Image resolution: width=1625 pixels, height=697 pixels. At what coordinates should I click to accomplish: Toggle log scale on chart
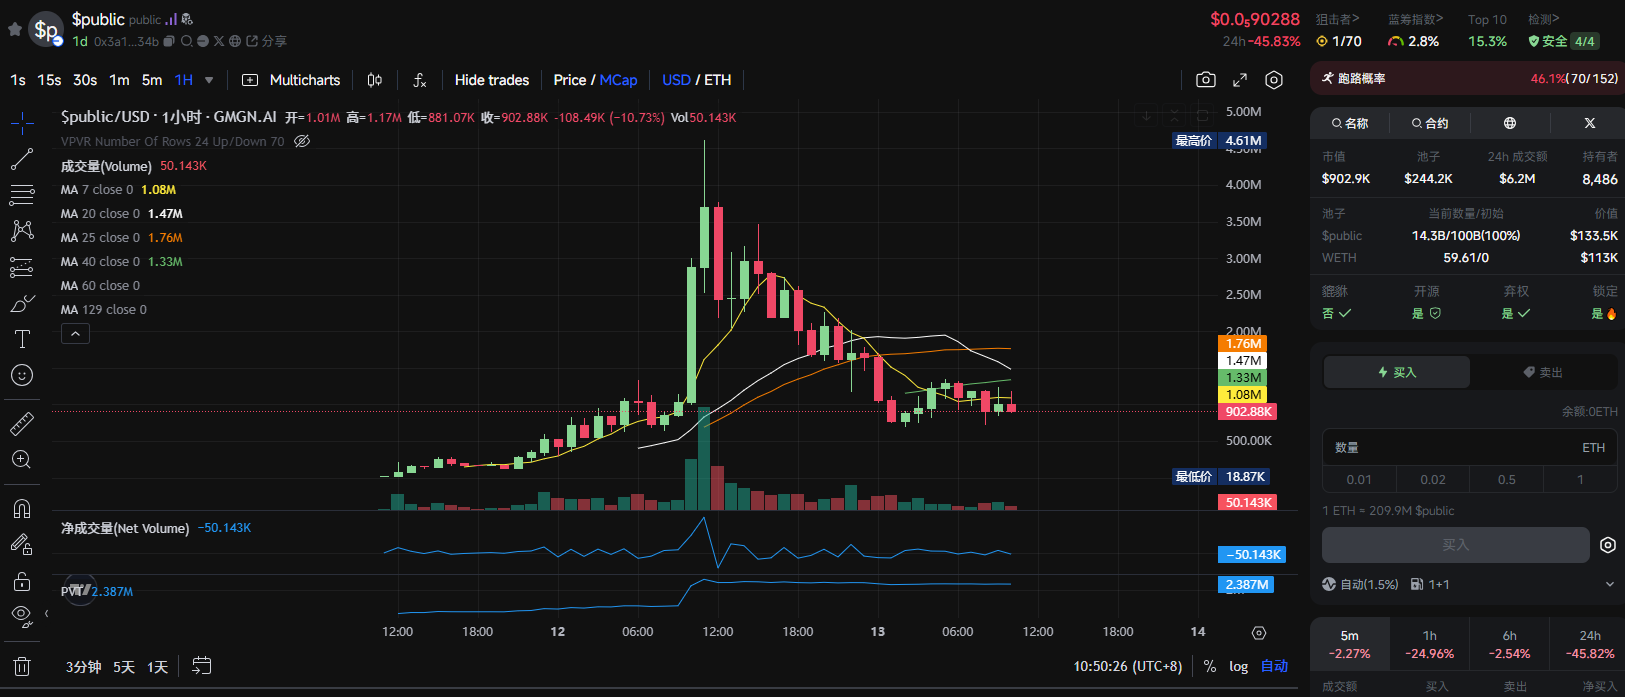coord(1239,666)
